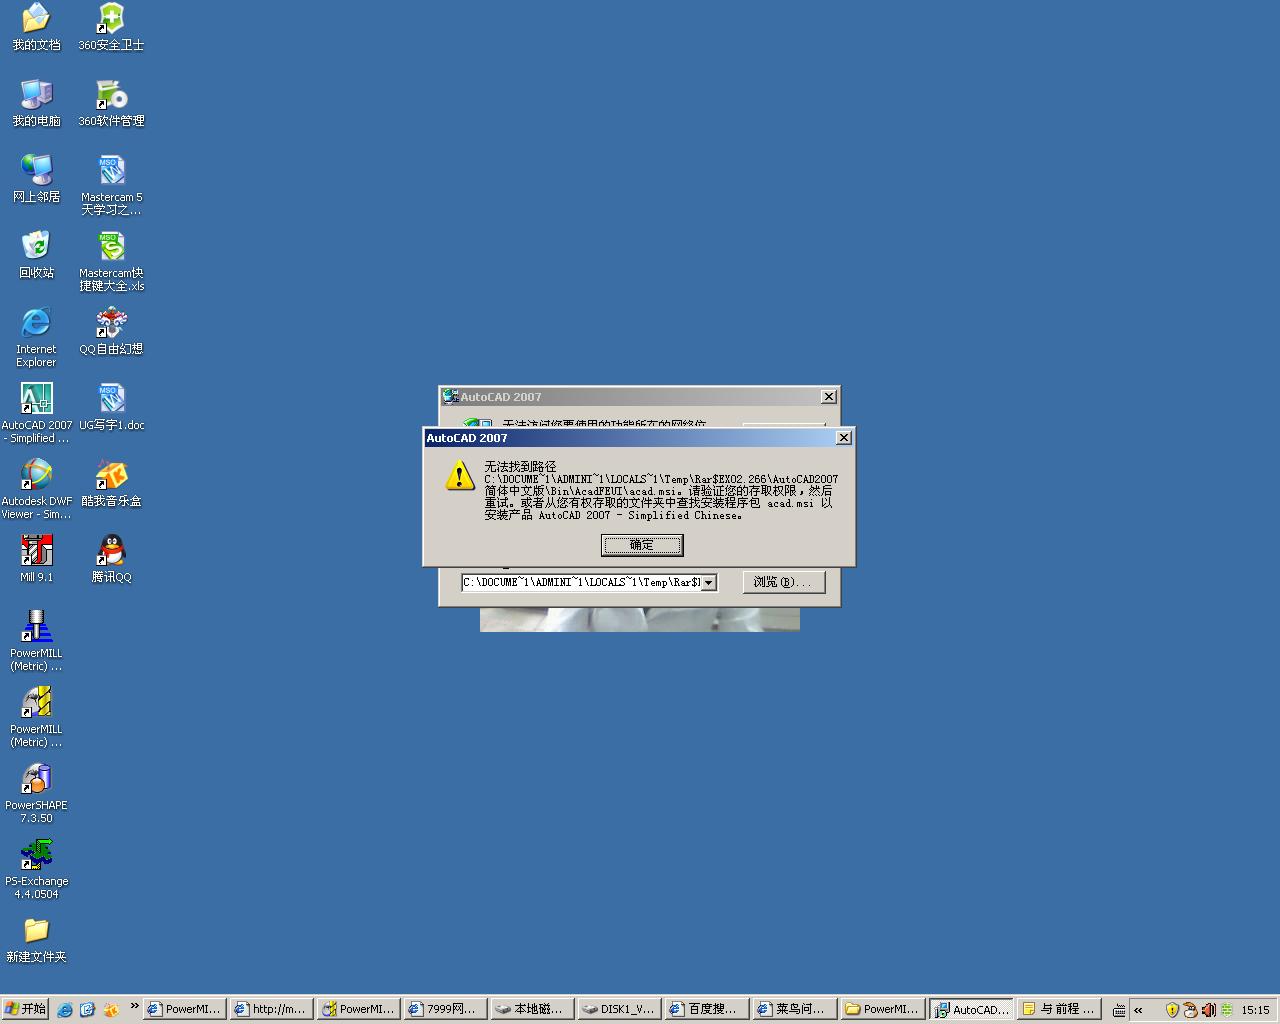Close the background AutoCAD 2007 setup window
The width and height of the screenshot is (1280, 1024).
pyautogui.click(x=828, y=396)
